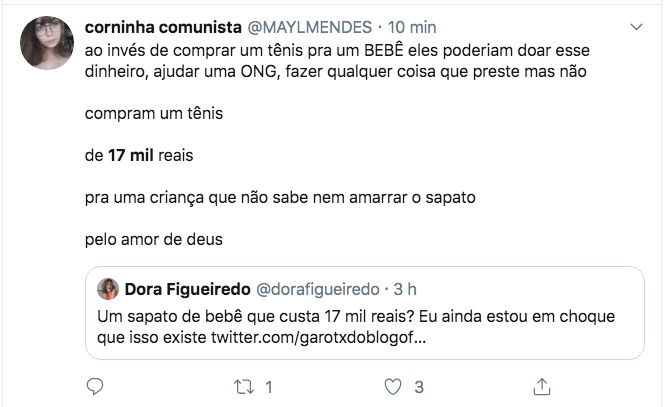Open the "Dora Figueiredo" name in the quoted tweet
The image size is (670, 407).
(187, 290)
